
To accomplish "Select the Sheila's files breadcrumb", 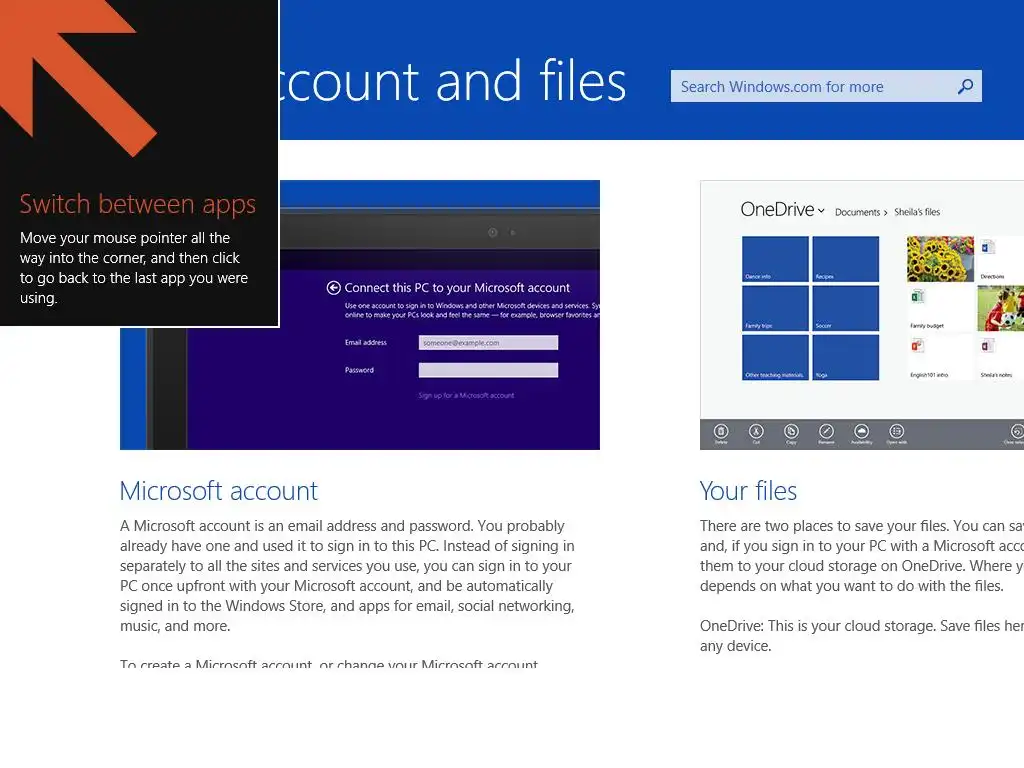I will tap(917, 212).
